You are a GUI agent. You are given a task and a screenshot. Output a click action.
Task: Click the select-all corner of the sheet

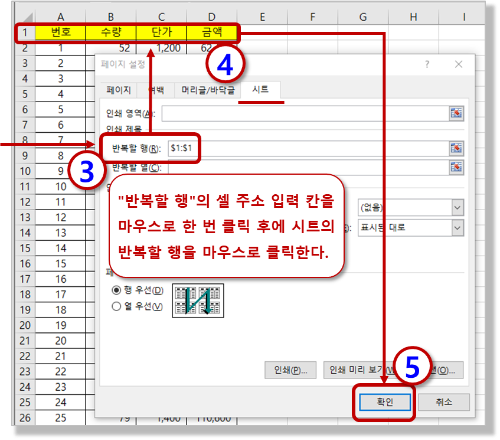25,17
